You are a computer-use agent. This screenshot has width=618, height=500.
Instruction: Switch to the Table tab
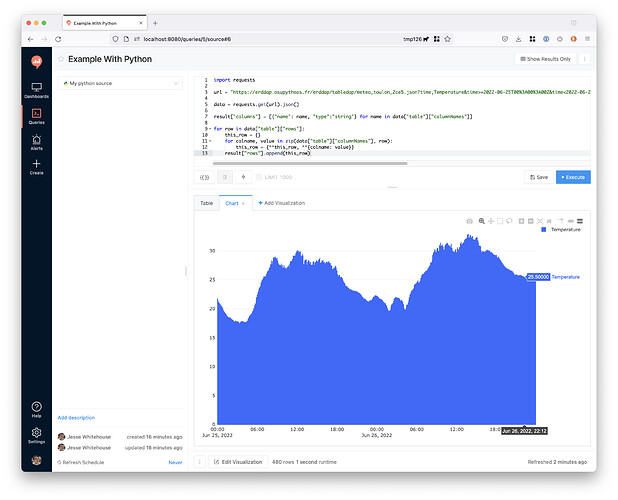click(207, 203)
